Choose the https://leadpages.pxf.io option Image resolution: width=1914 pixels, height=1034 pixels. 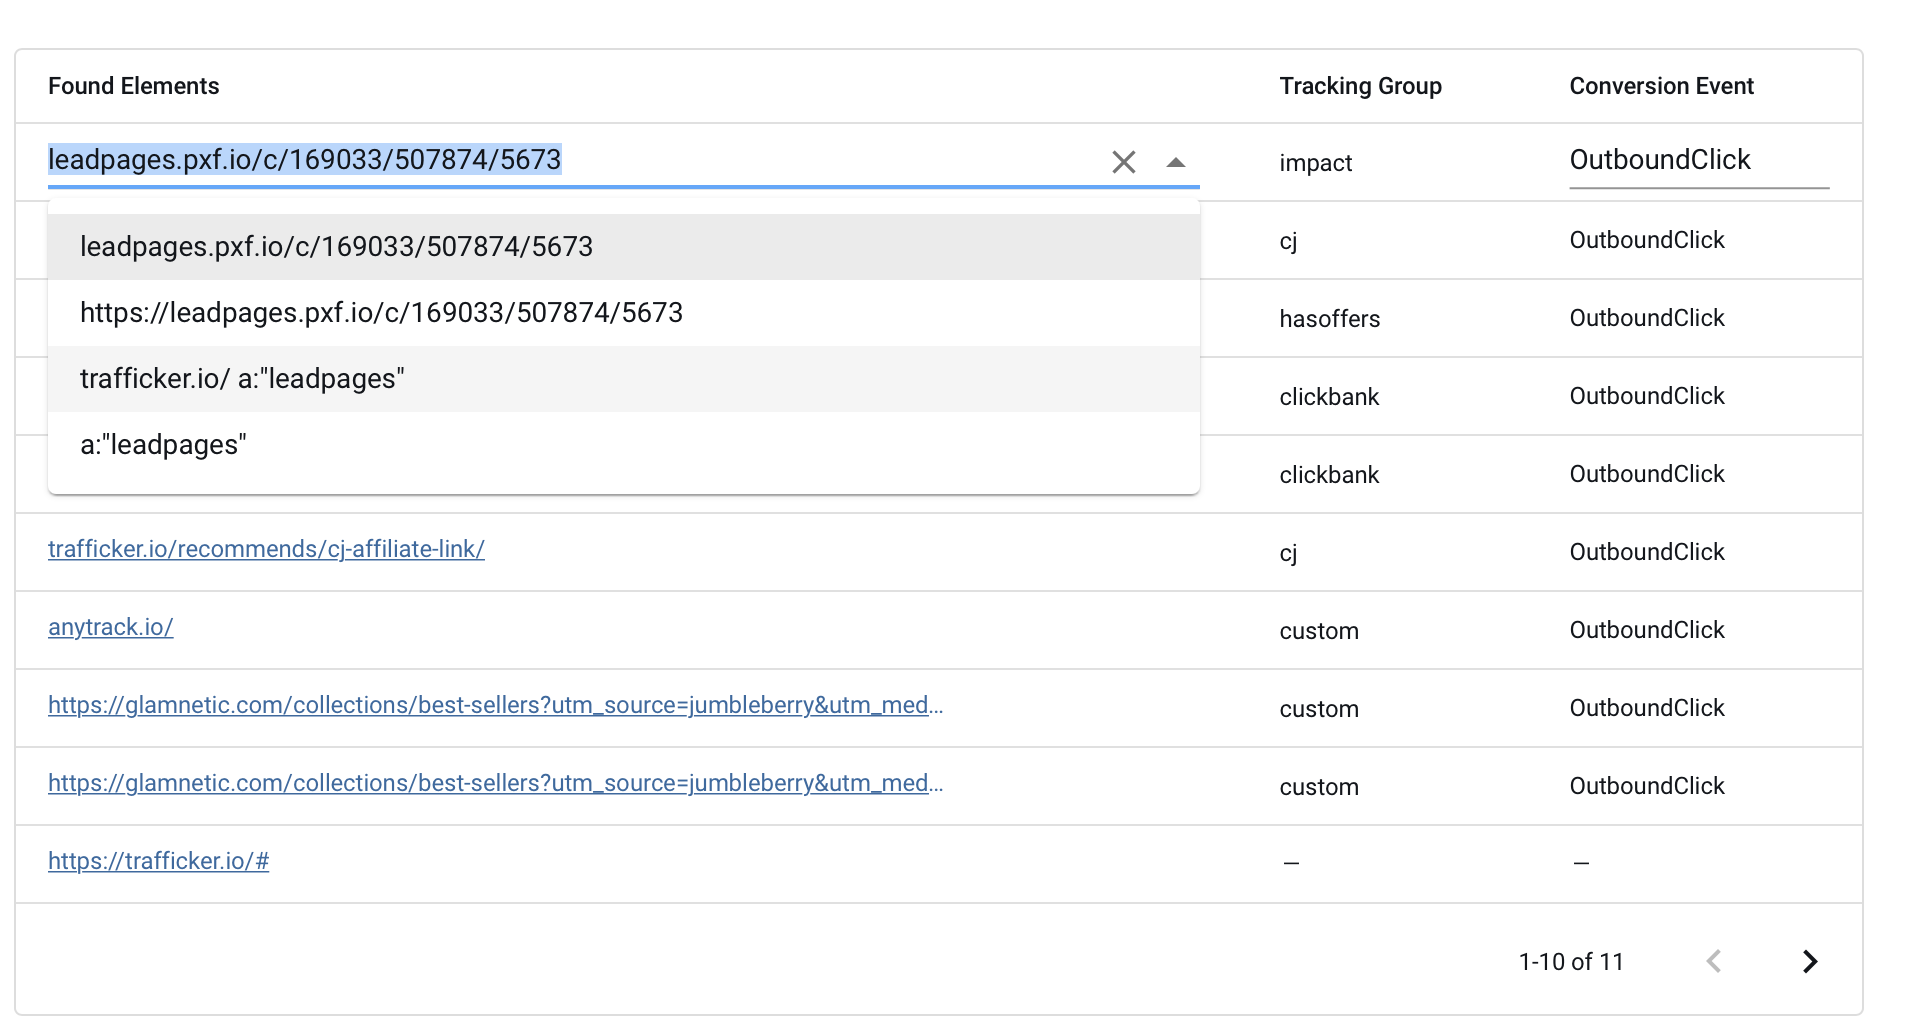click(624, 313)
